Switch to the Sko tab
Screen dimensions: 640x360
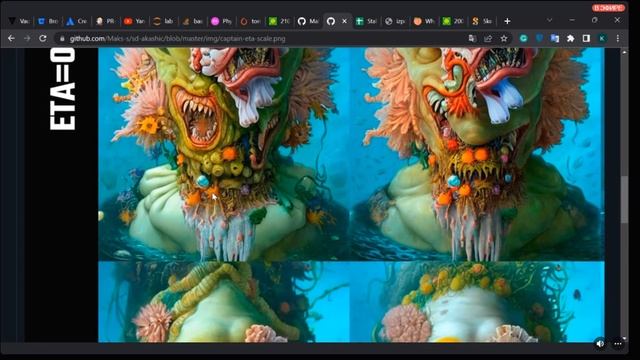(482, 21)
